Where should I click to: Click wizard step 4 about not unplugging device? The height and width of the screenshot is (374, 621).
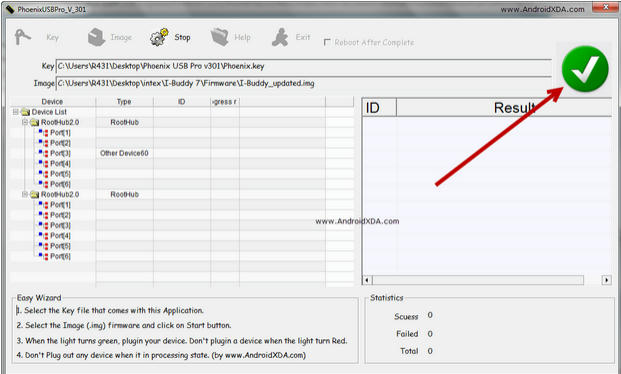pos(161,355)
